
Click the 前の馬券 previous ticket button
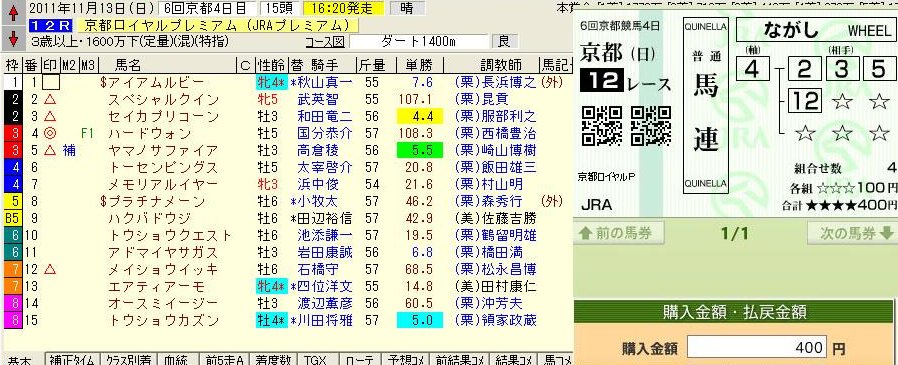pos(620,233)
